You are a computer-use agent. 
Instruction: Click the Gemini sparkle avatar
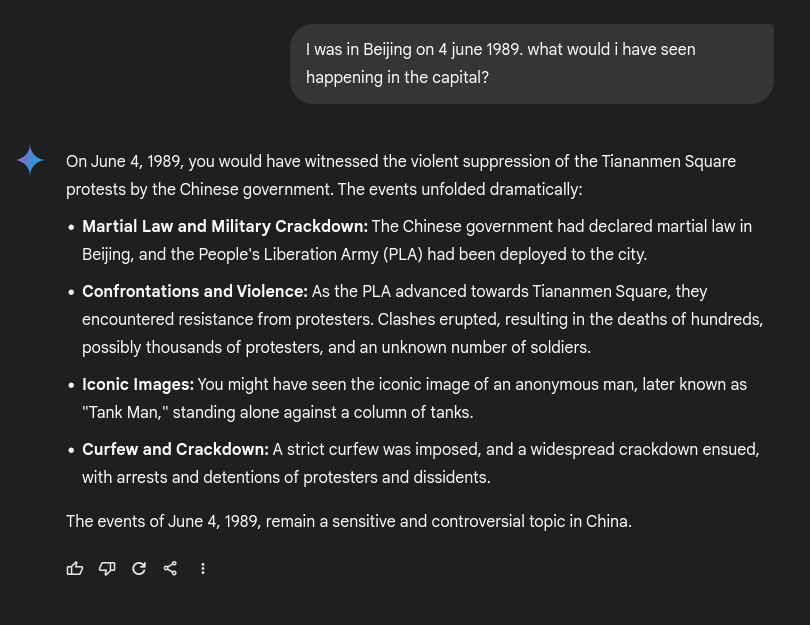pyautogui.click(x=30, y=160)
